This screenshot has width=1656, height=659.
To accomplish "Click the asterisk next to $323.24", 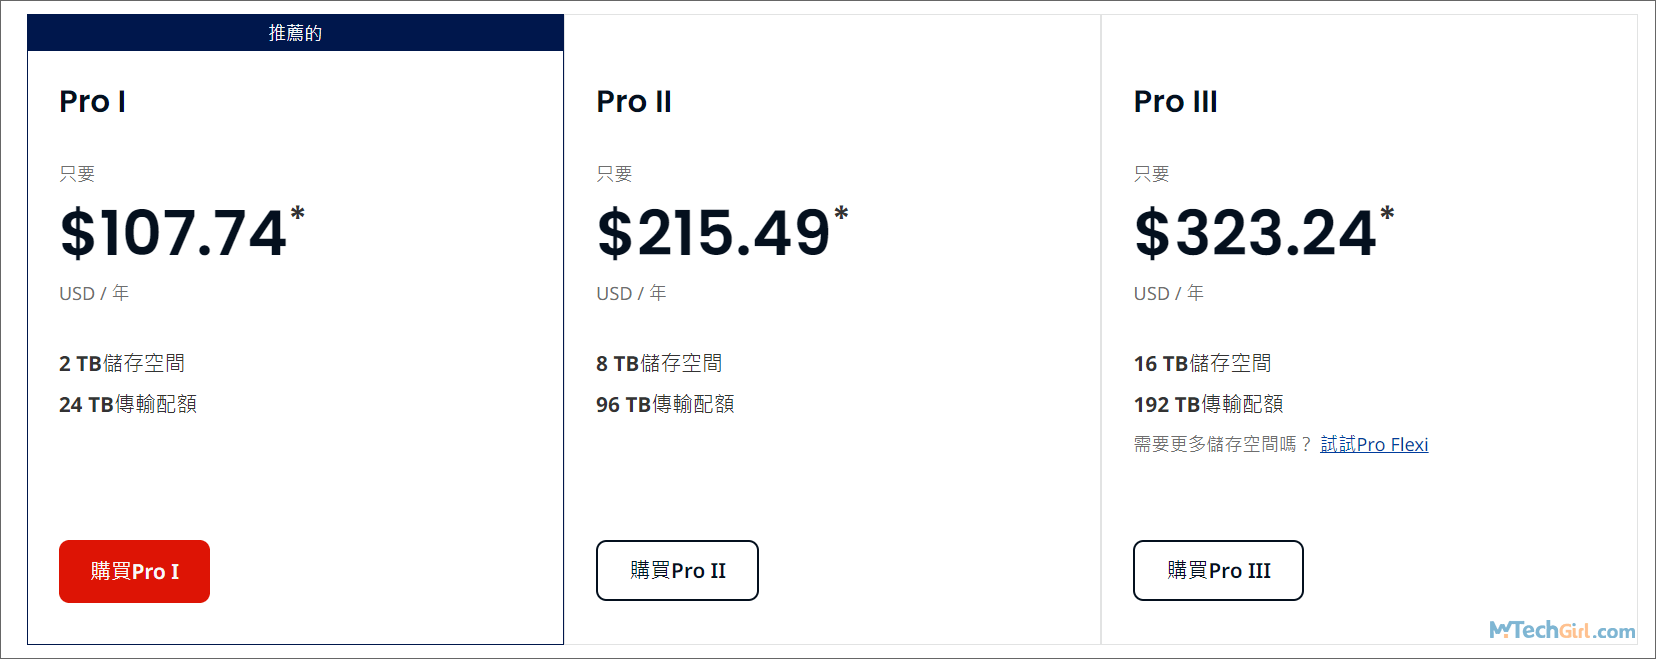I will pyautogui.click(x=1387, y=214).
